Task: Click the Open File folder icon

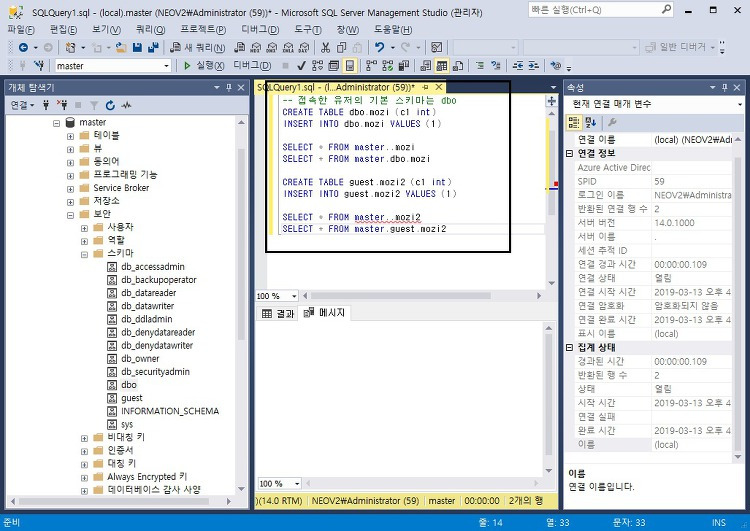Action: (x=121, y=47)
